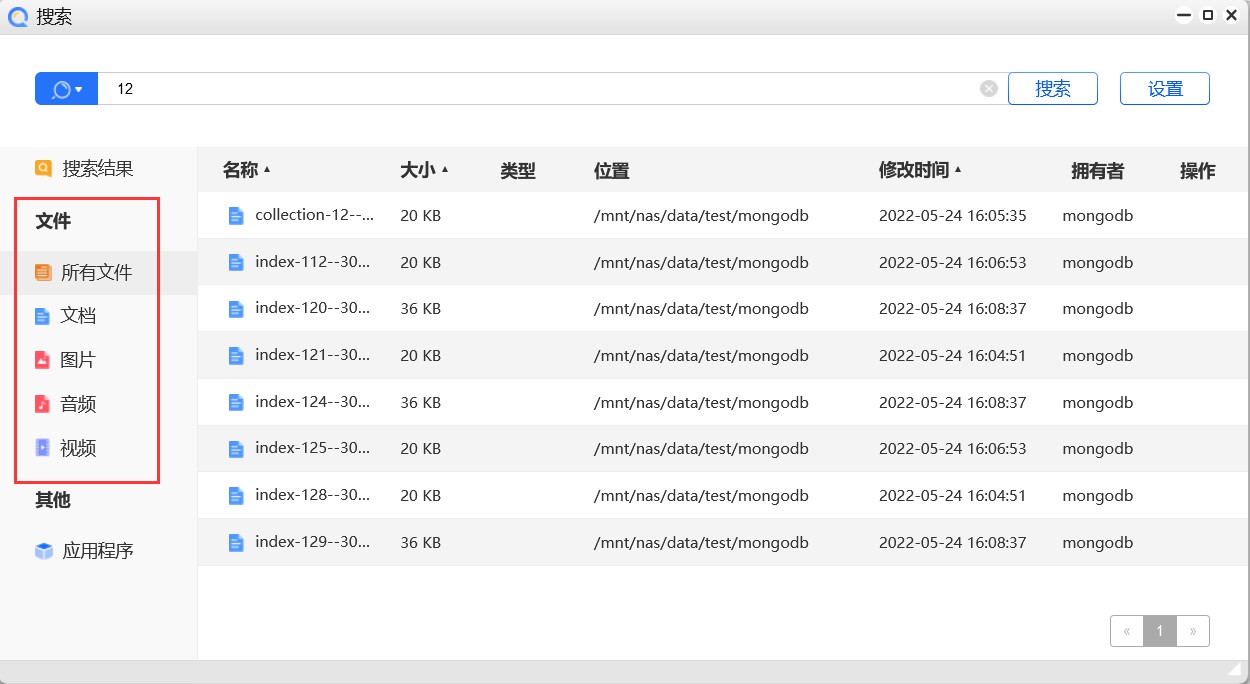1250x684 pixels.
Task: Click the 应用程序 cube icon
Action: [x=44, y=551]
